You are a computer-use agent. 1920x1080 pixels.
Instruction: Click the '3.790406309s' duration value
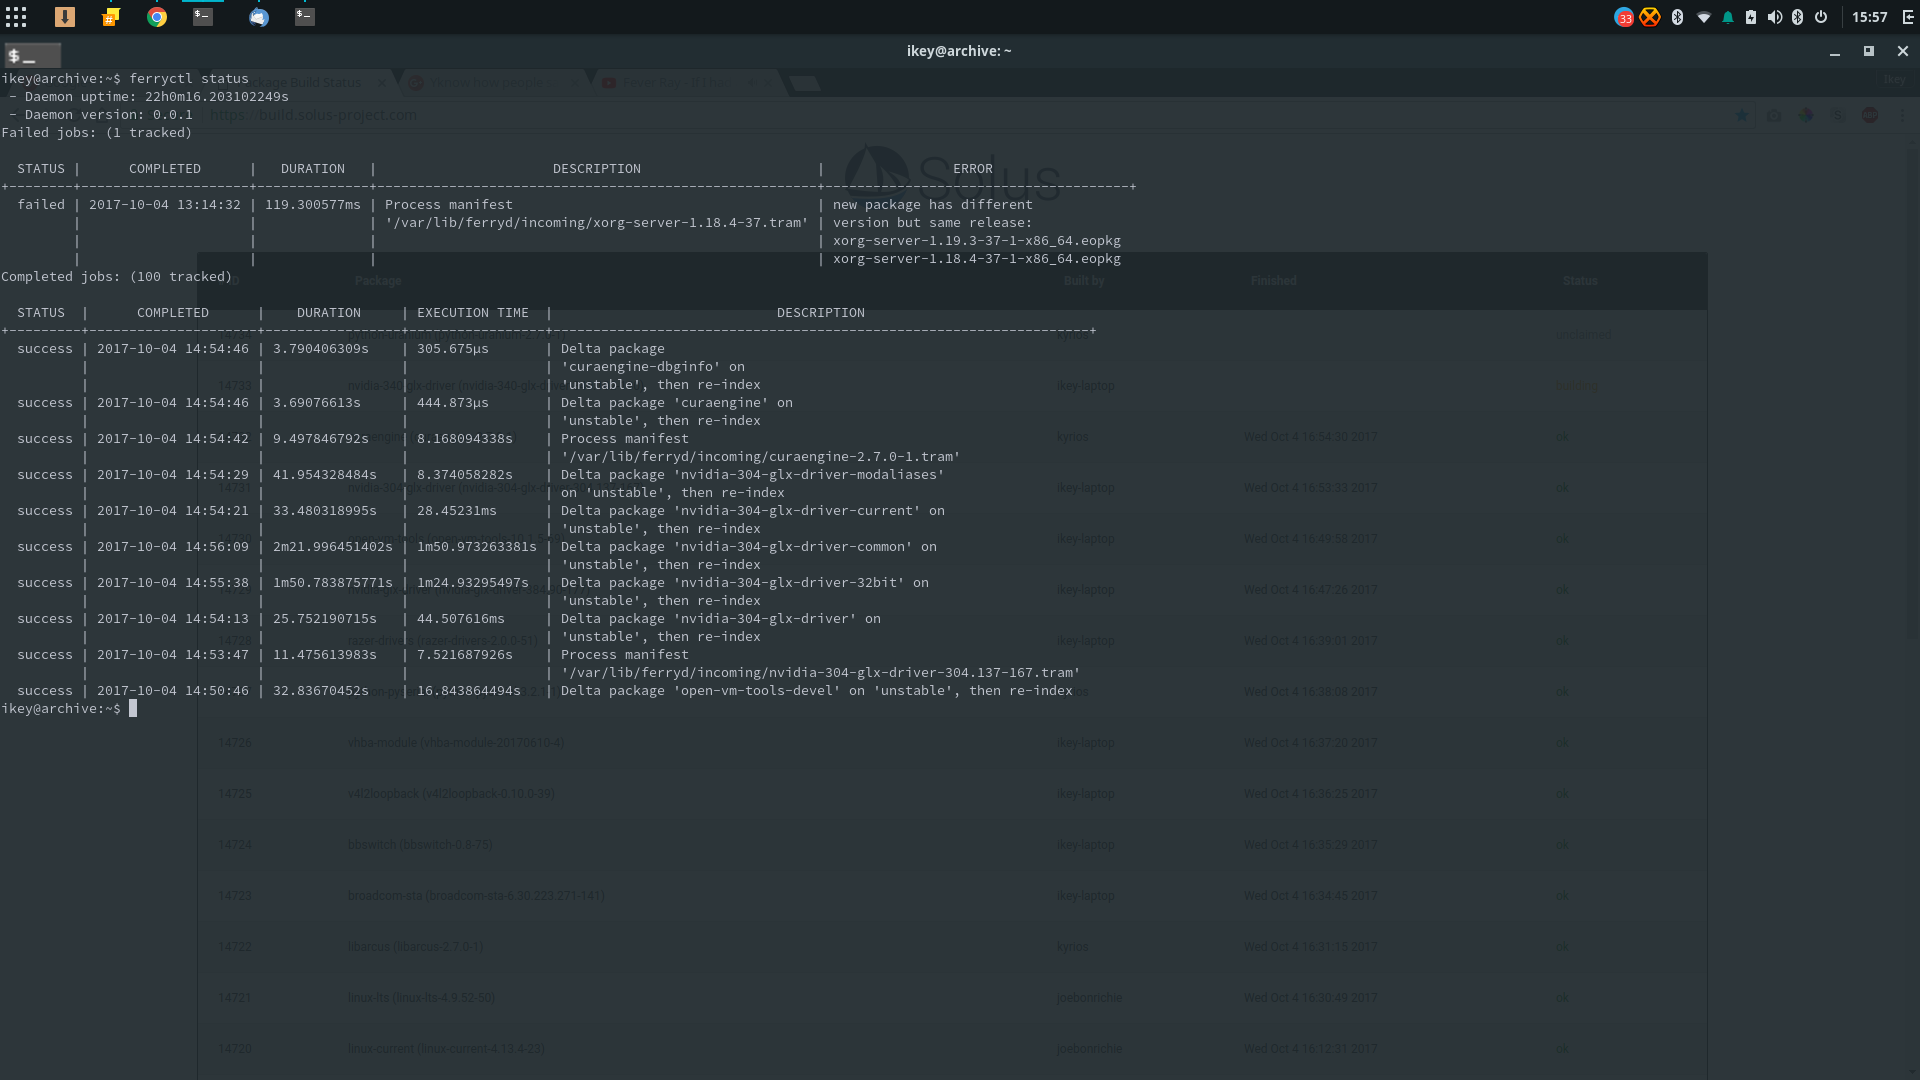point(321,349)
